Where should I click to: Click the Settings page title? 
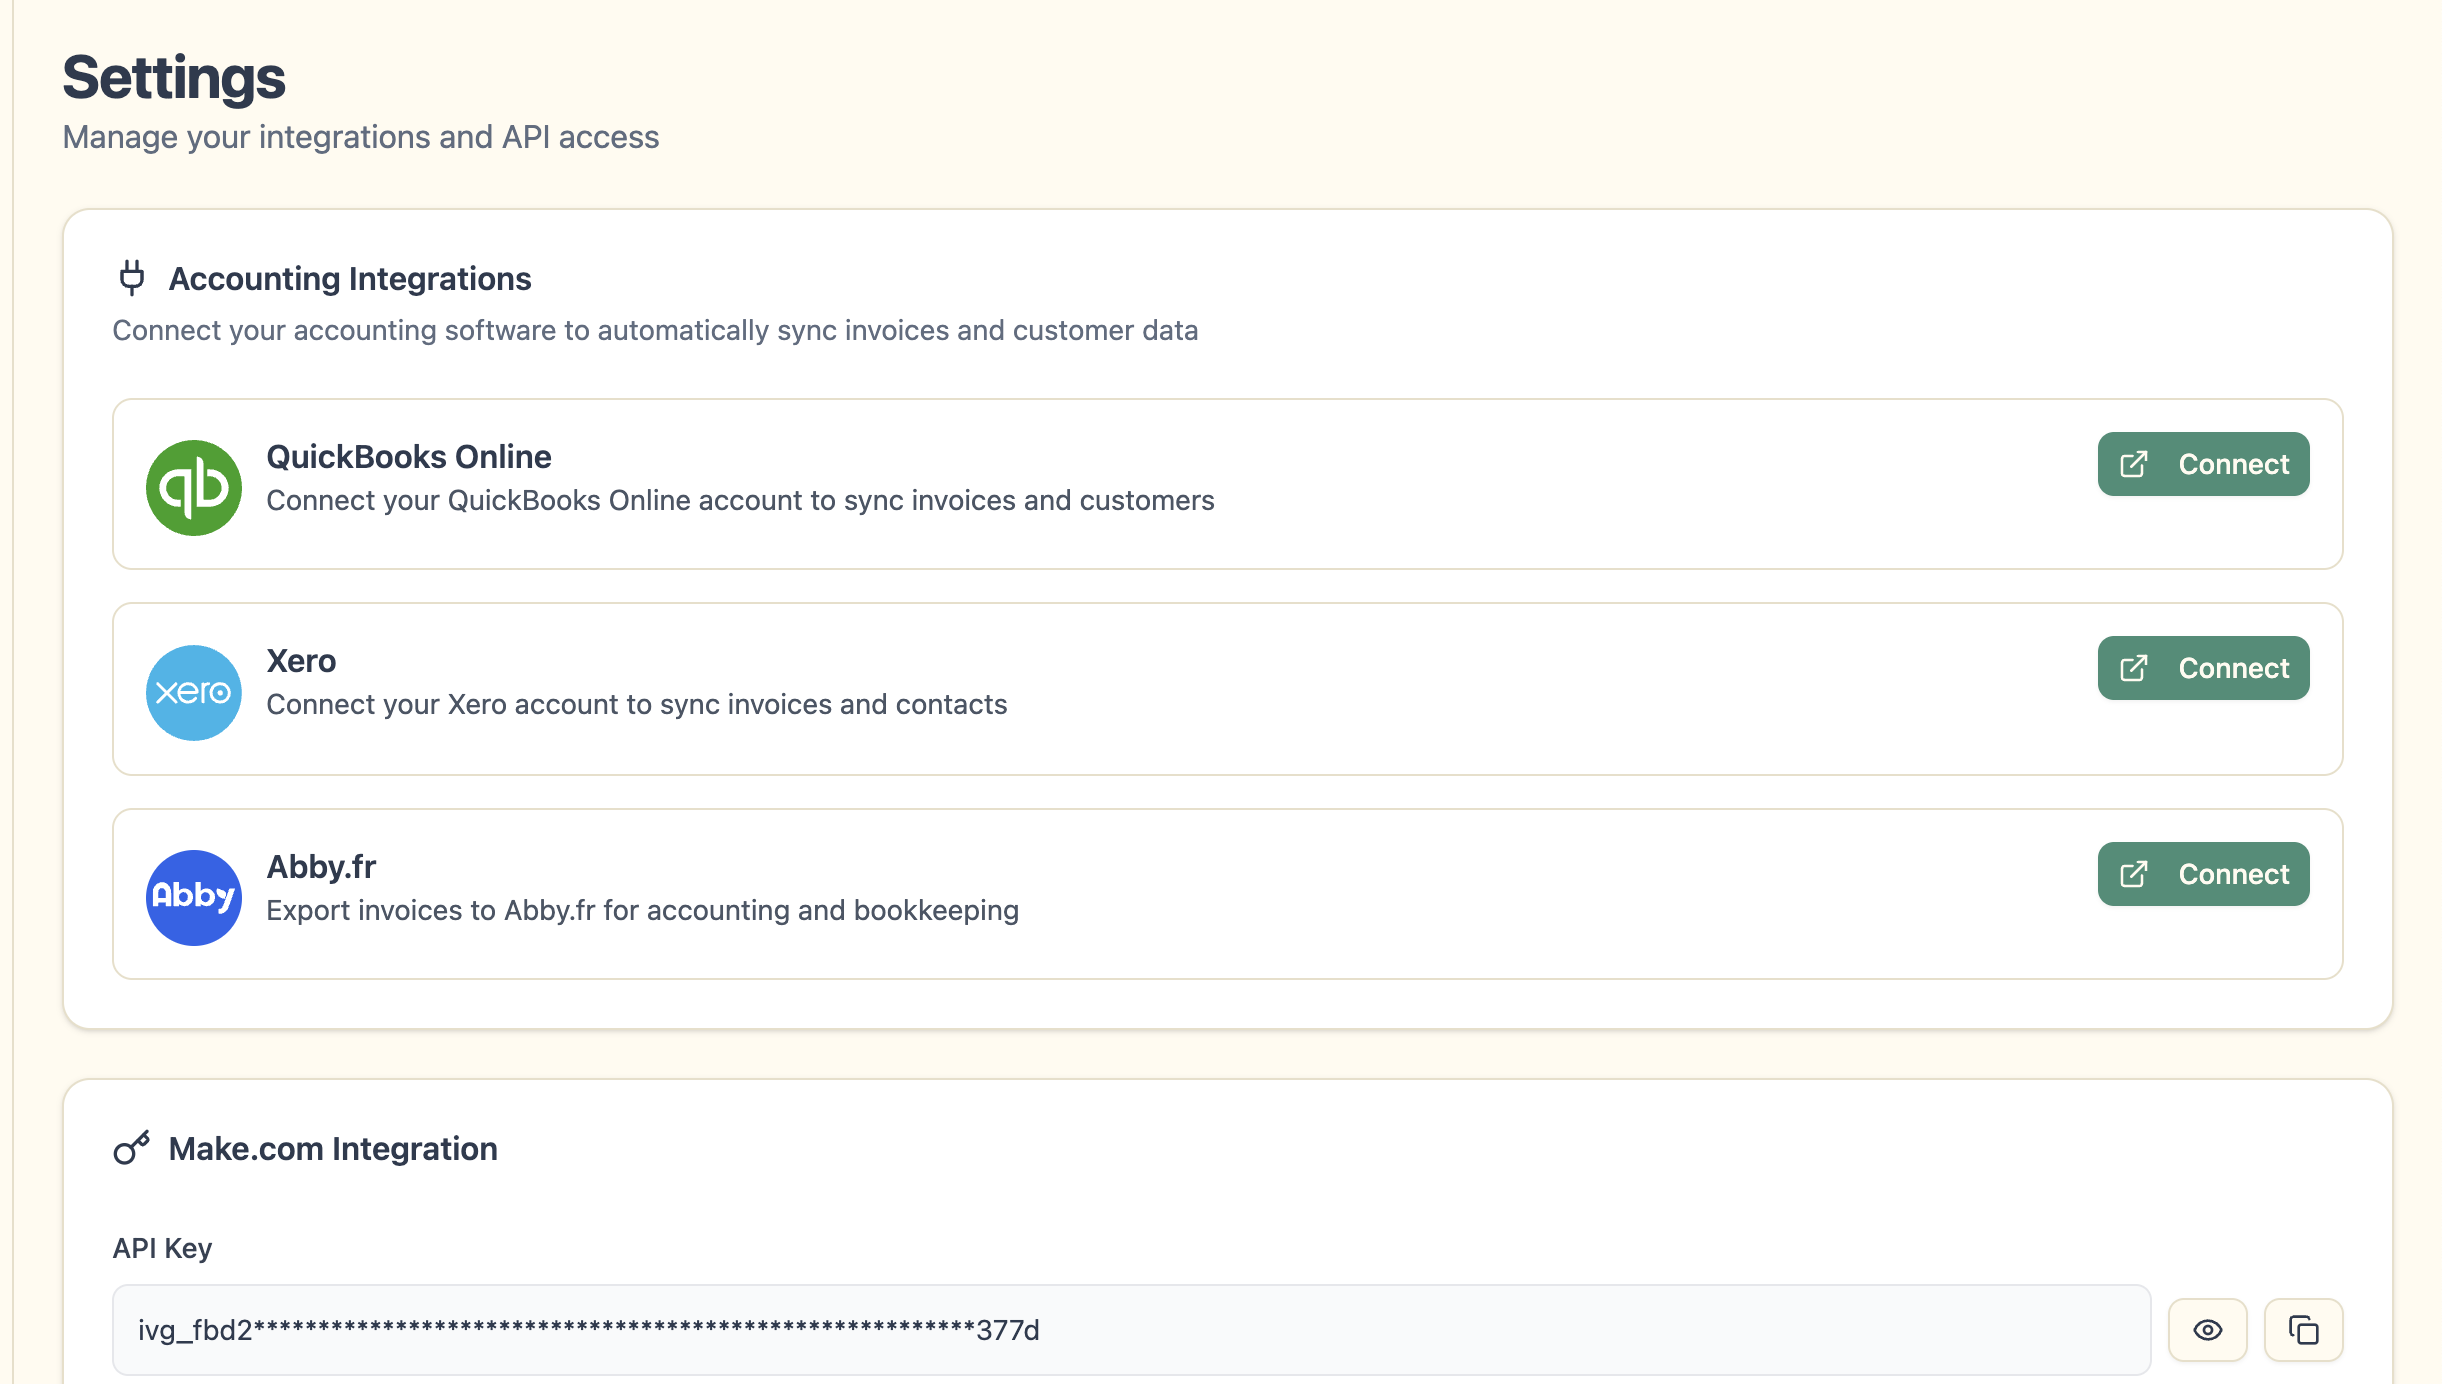pyautogui.click(x=174, y=78)
